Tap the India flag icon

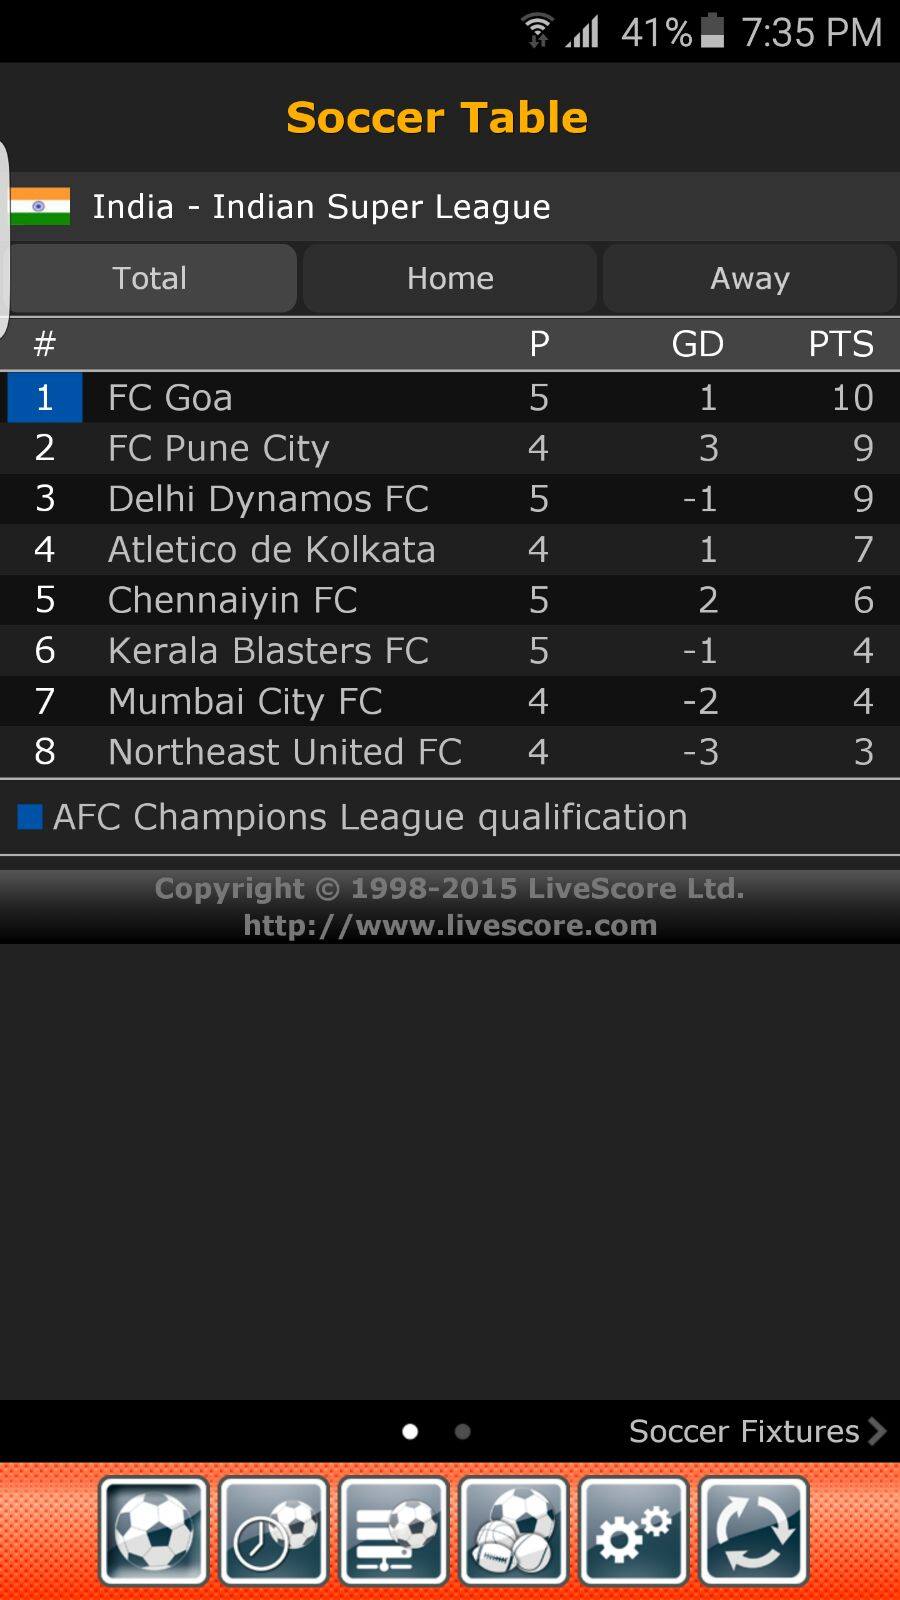coord(40,206)
